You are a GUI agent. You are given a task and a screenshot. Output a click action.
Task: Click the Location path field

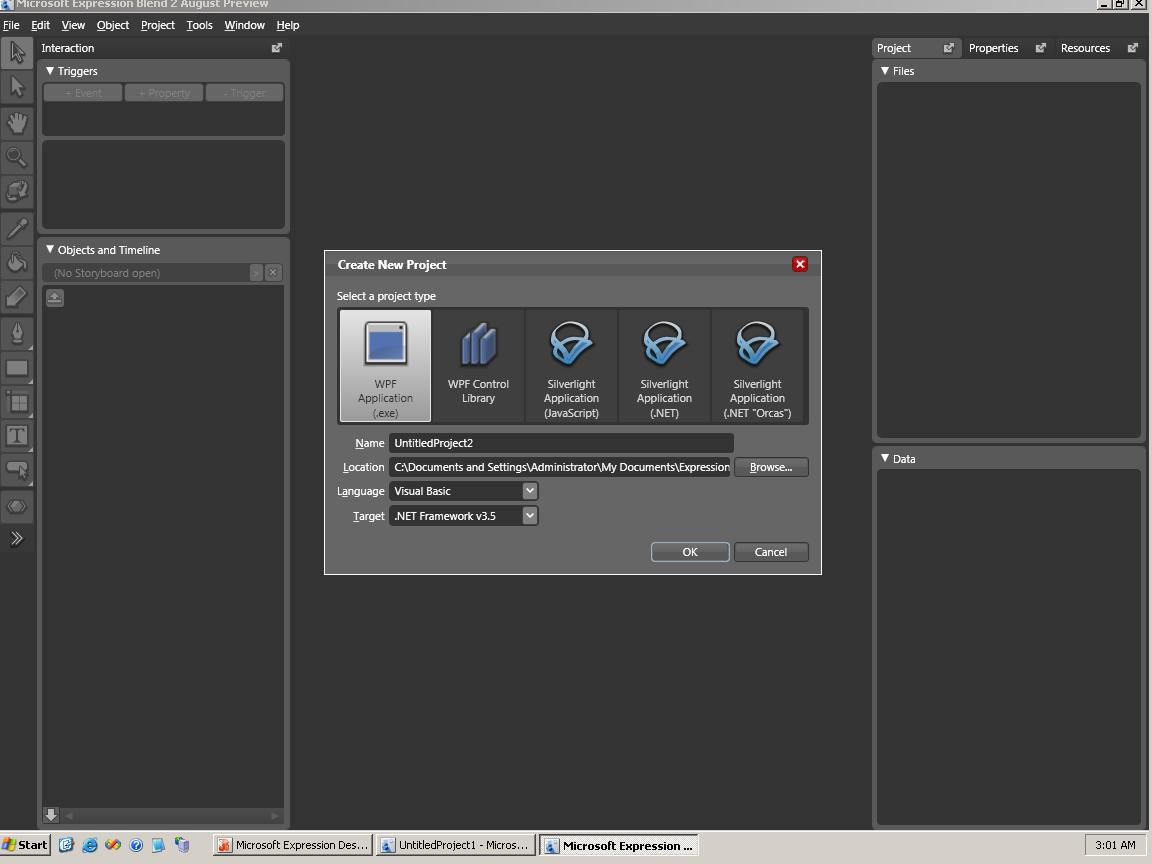(559, 467)
